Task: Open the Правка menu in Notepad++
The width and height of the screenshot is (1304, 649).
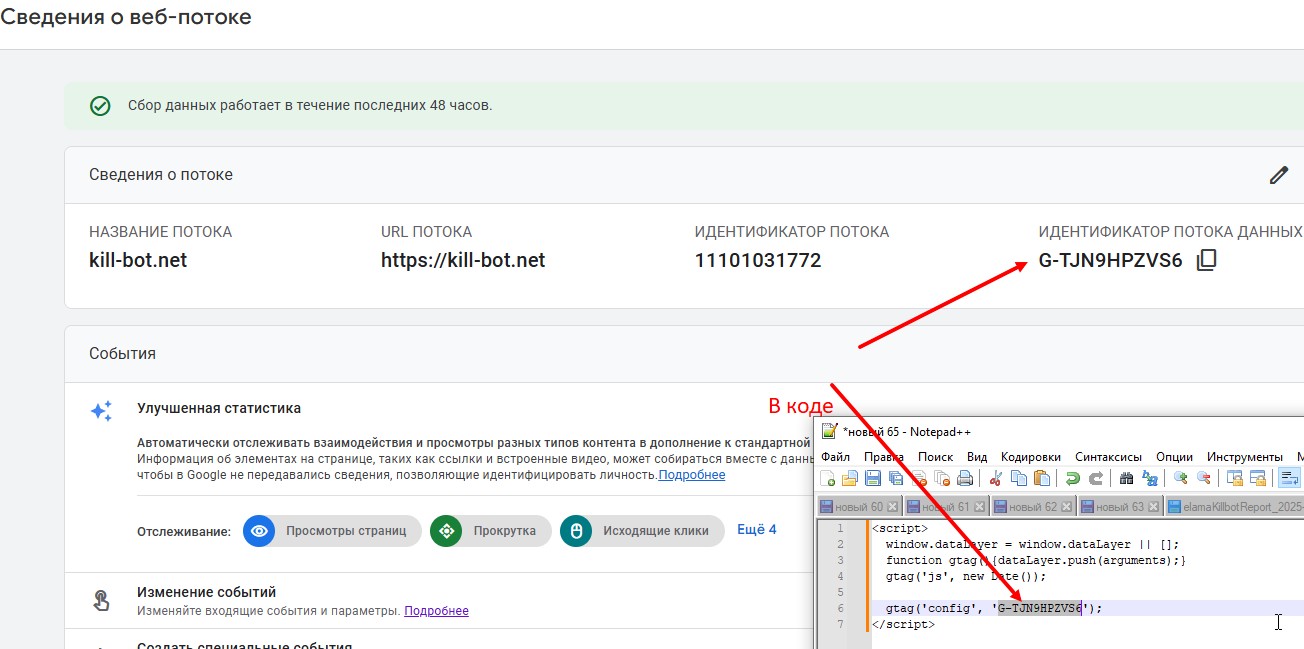Action: click(884, 456)
